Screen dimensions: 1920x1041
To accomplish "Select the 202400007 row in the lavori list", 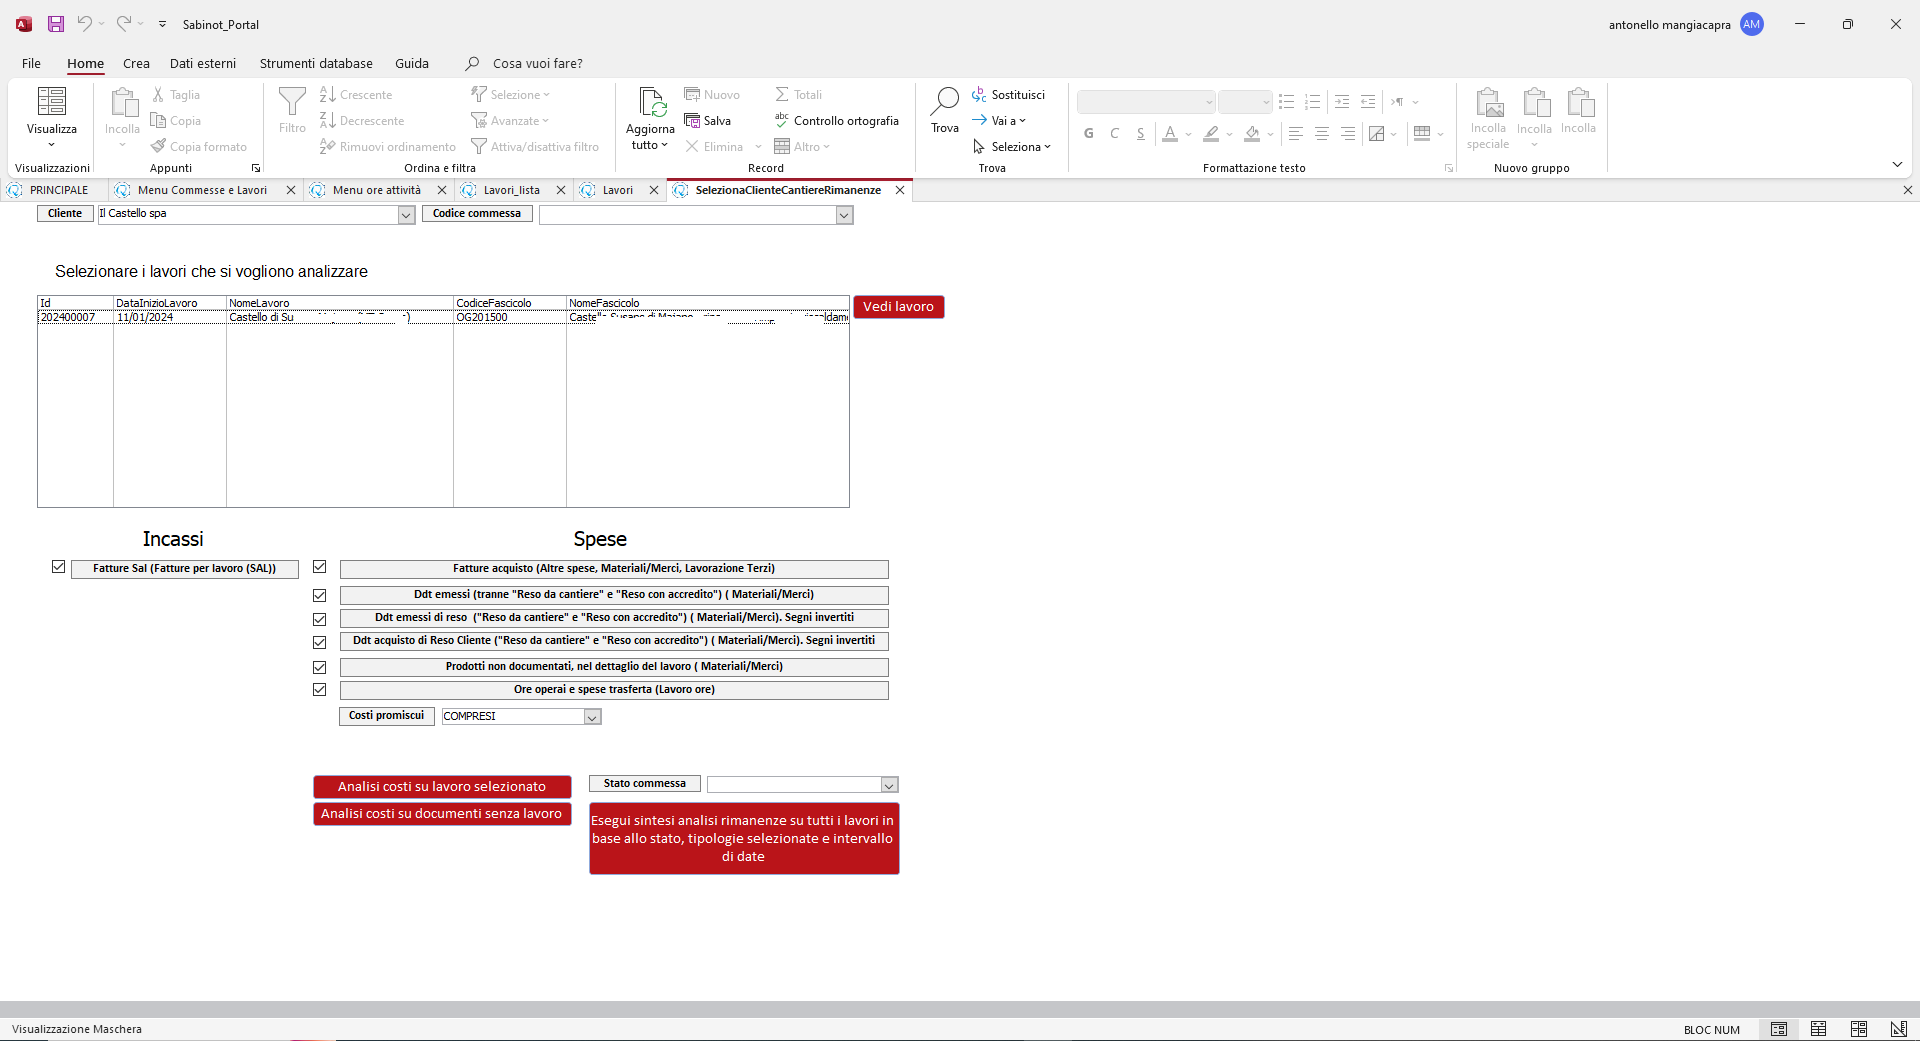I will 443,317.
